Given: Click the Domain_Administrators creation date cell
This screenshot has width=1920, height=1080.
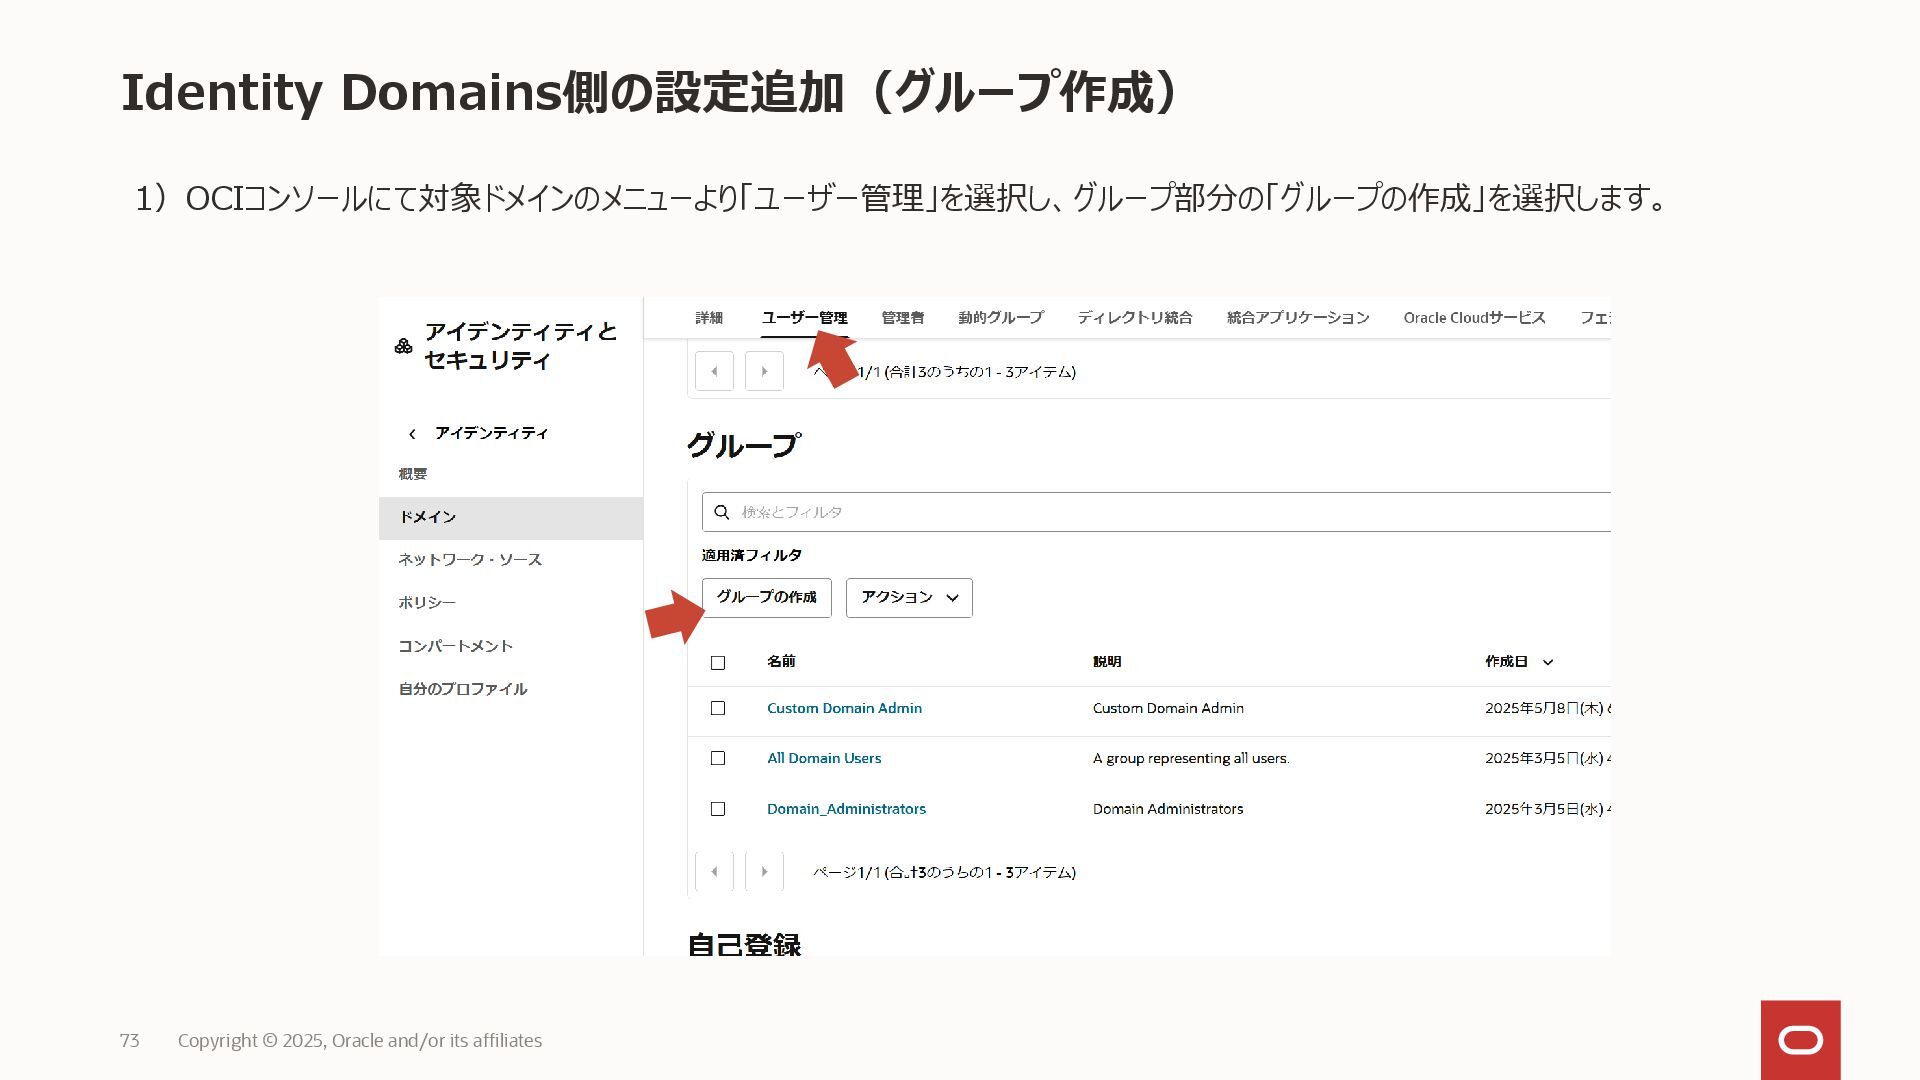Looking at the screenshot, I should [1547, 809].
